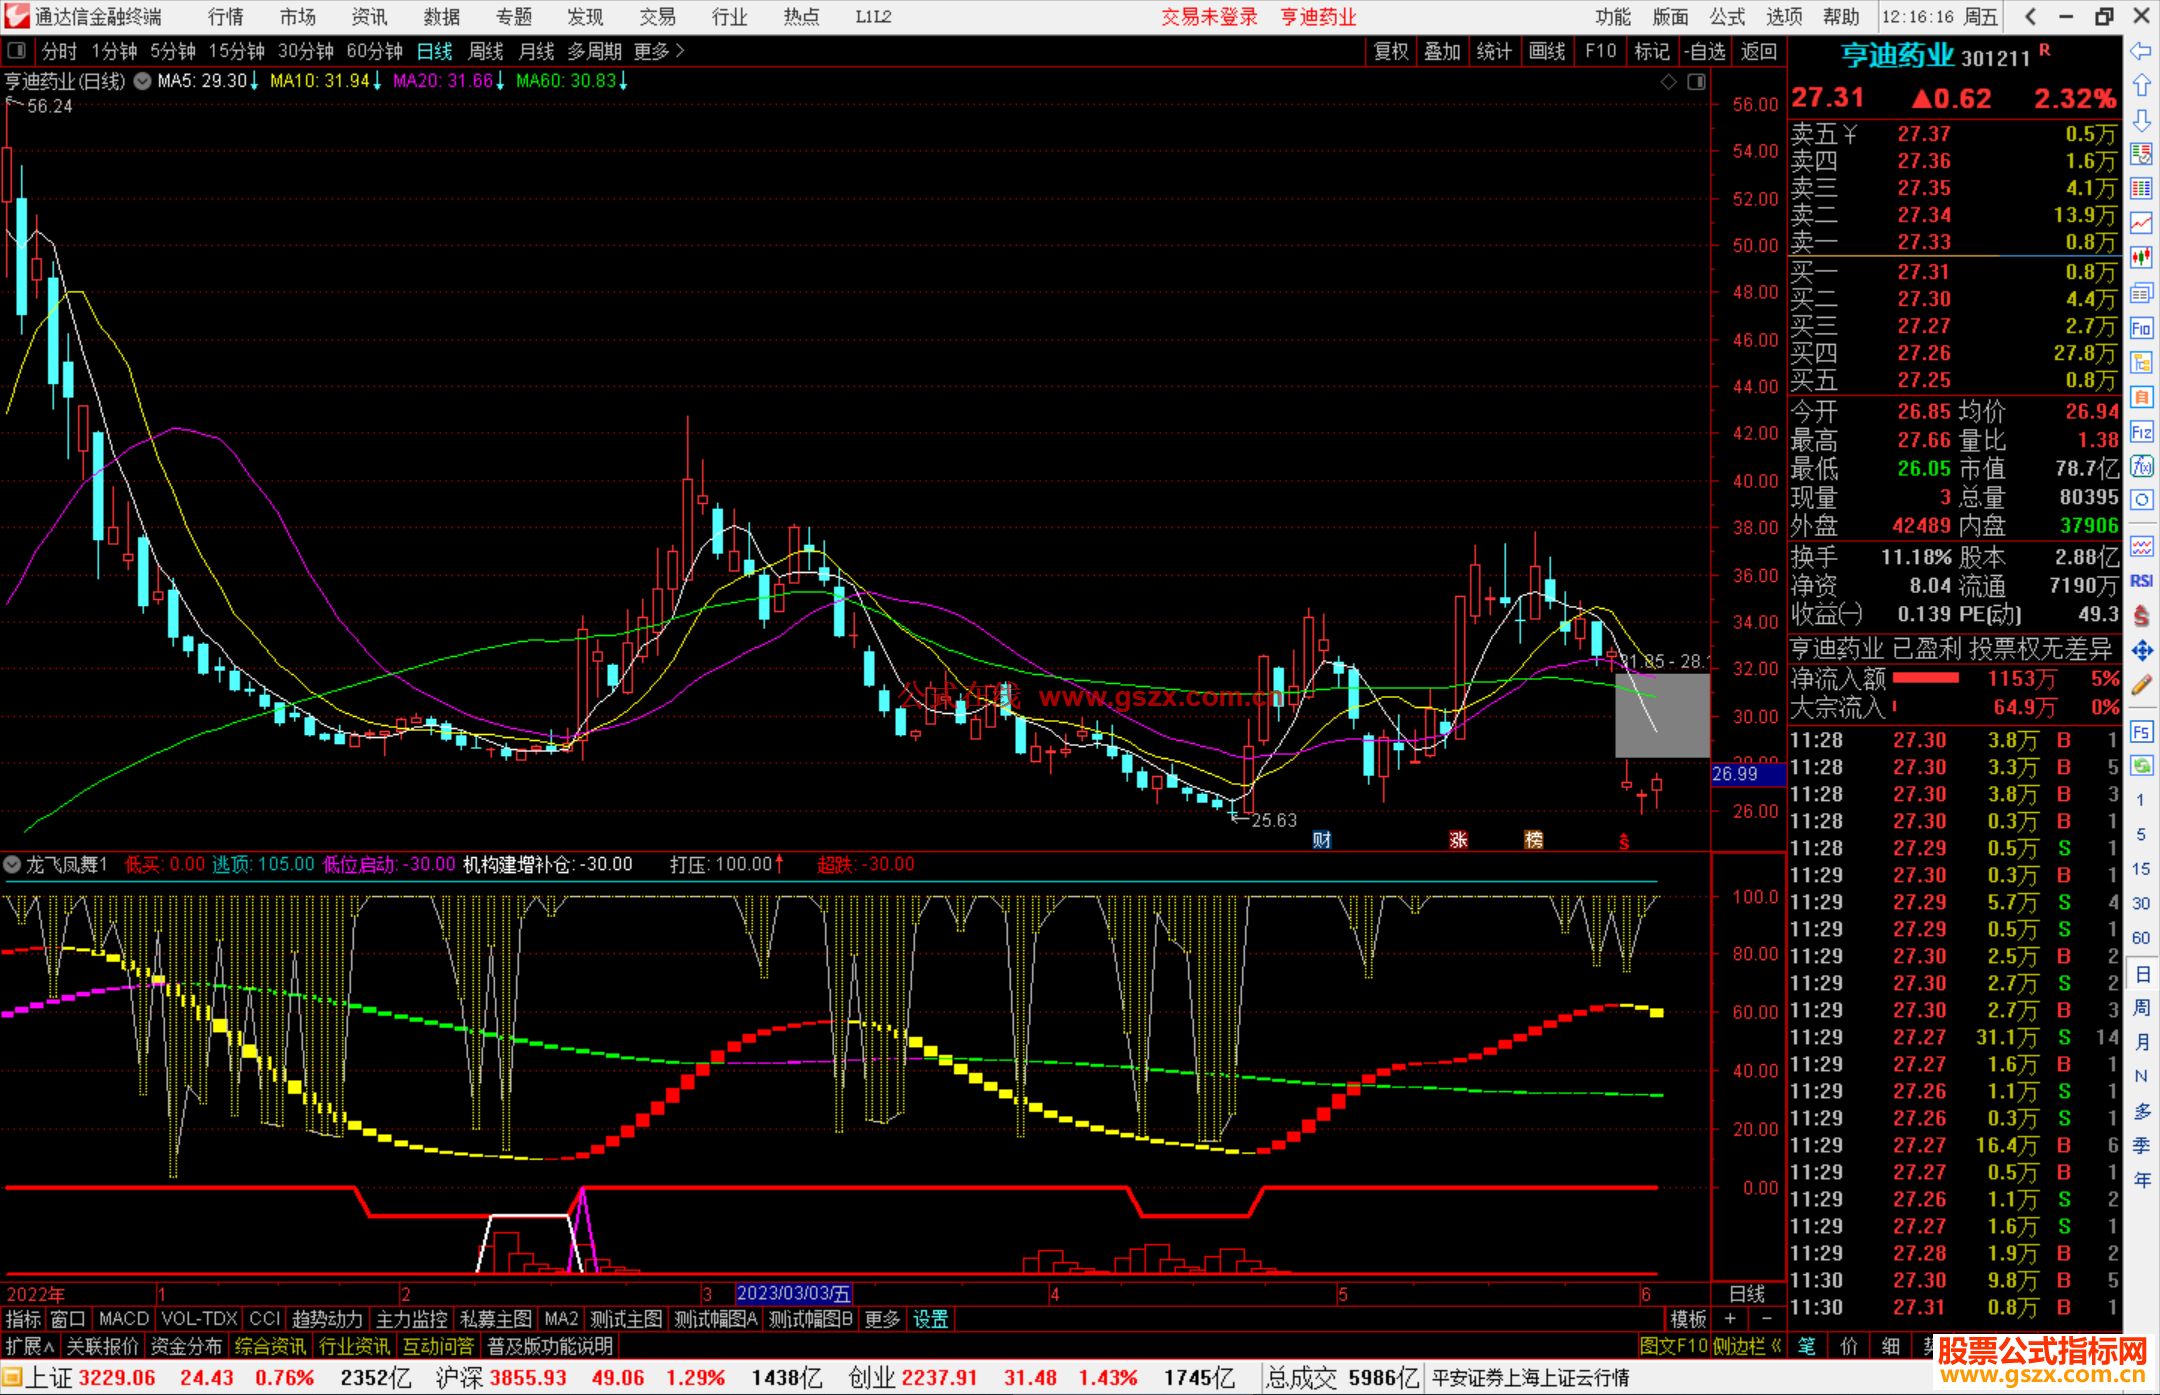
Task: Click the red 净流入额 bar
Action: pos(1925,678)
